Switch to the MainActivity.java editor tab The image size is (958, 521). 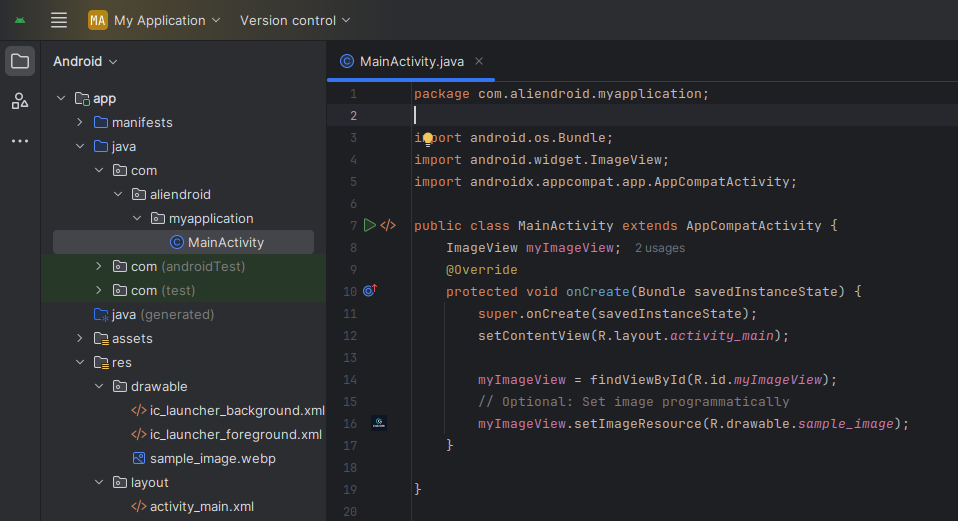[x=411, y=61]
